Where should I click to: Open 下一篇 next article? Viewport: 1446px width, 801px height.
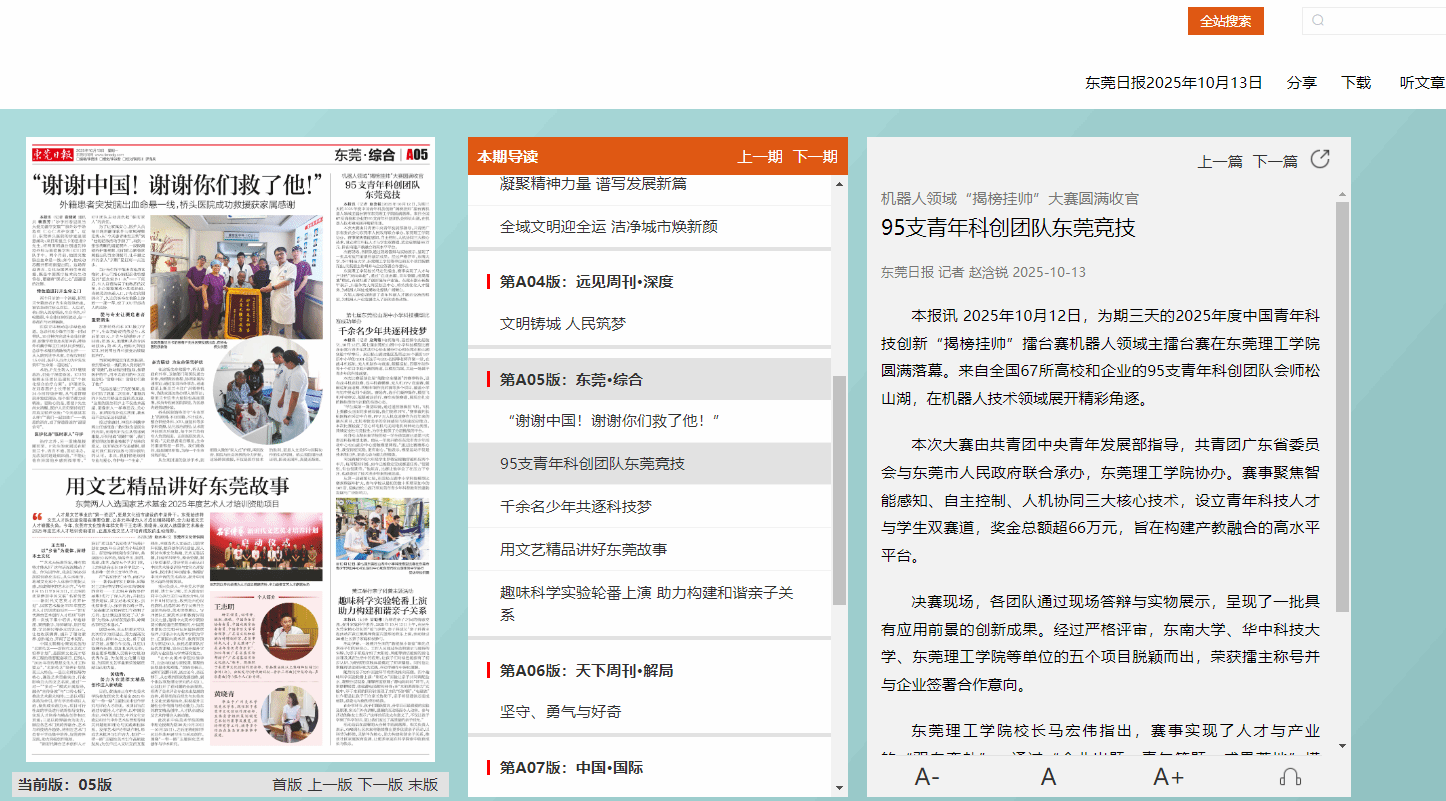click(x=1275, y=161)
